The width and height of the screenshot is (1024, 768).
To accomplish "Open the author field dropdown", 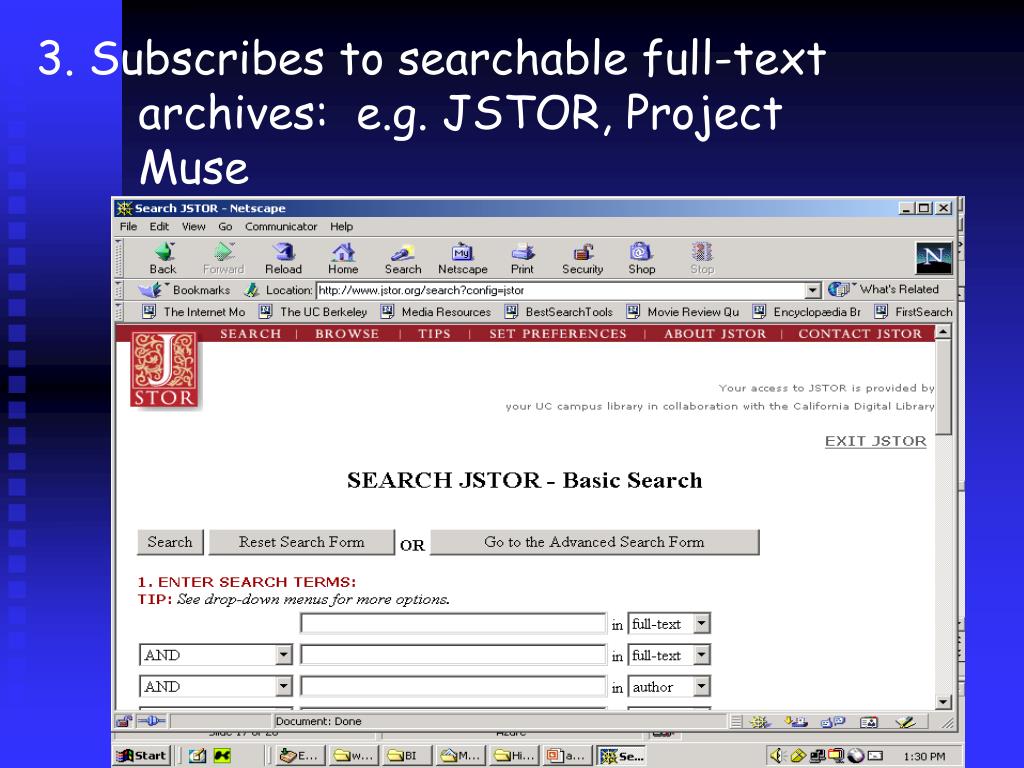I will tap(701, 686).
